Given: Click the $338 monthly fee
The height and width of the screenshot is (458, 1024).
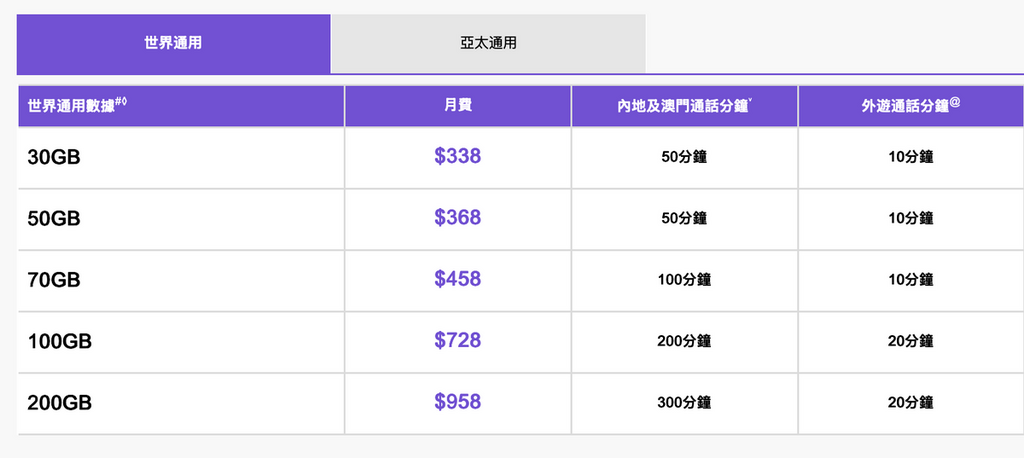Looking at the screenshot, I should (458, 157).
